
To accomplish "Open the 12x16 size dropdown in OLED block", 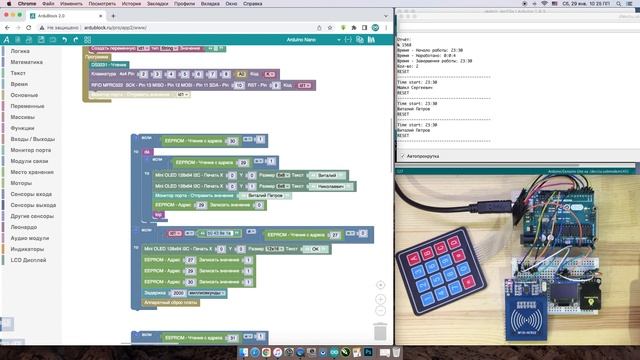I will click(x=274, y=249).
